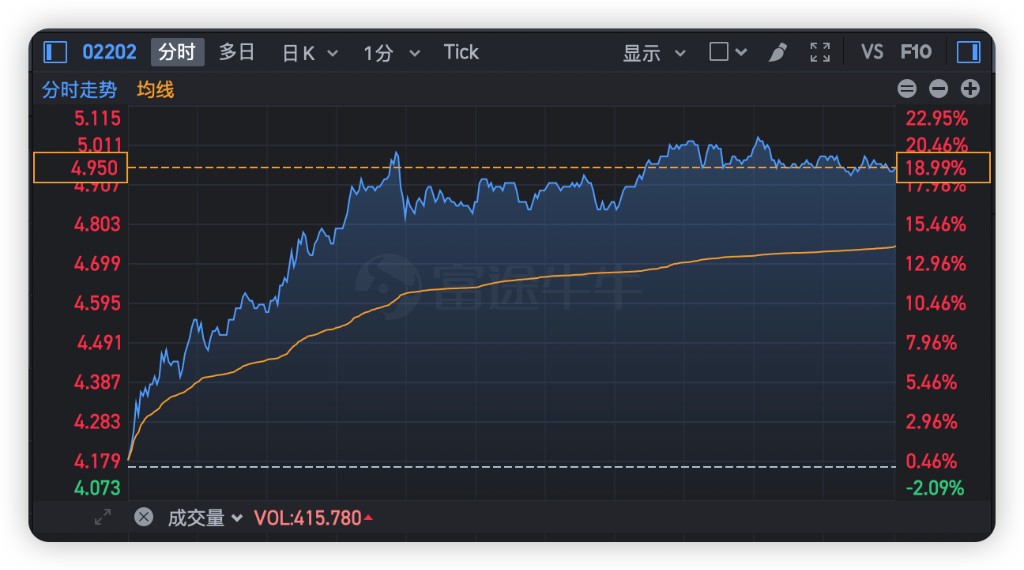Viewport: 1024px width, 570px height.
Task: Click the zoom in plus icon
Action: pos(970,89)
